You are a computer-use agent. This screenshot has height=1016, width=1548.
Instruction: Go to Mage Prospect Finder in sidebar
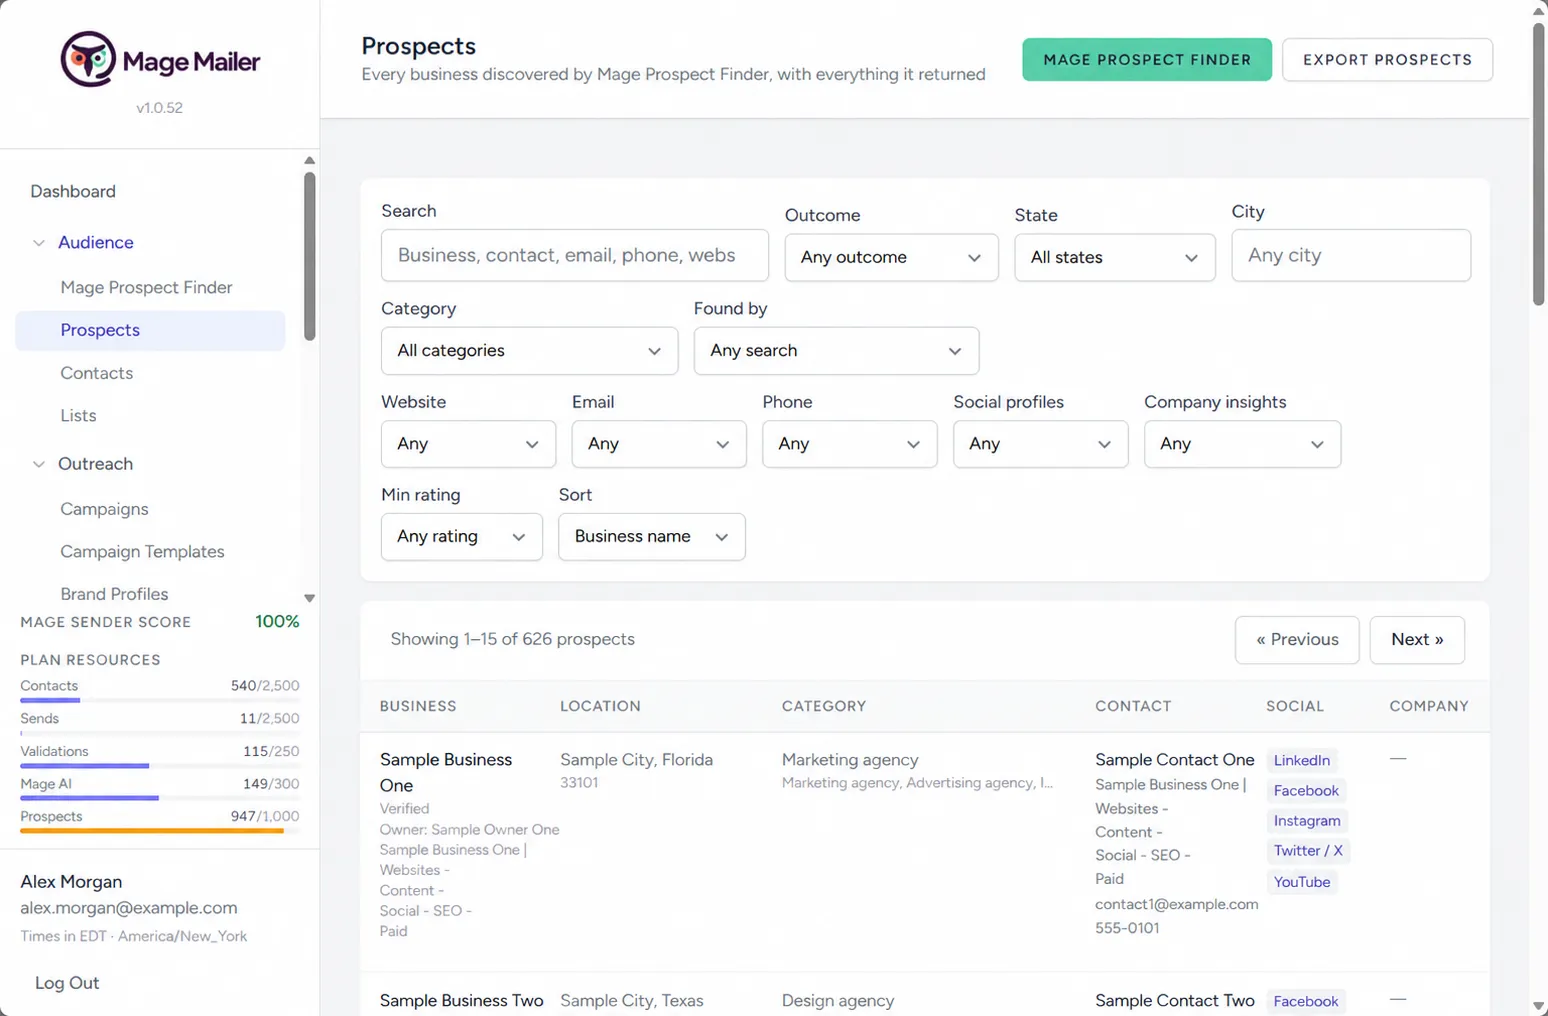tap(146, 287)
